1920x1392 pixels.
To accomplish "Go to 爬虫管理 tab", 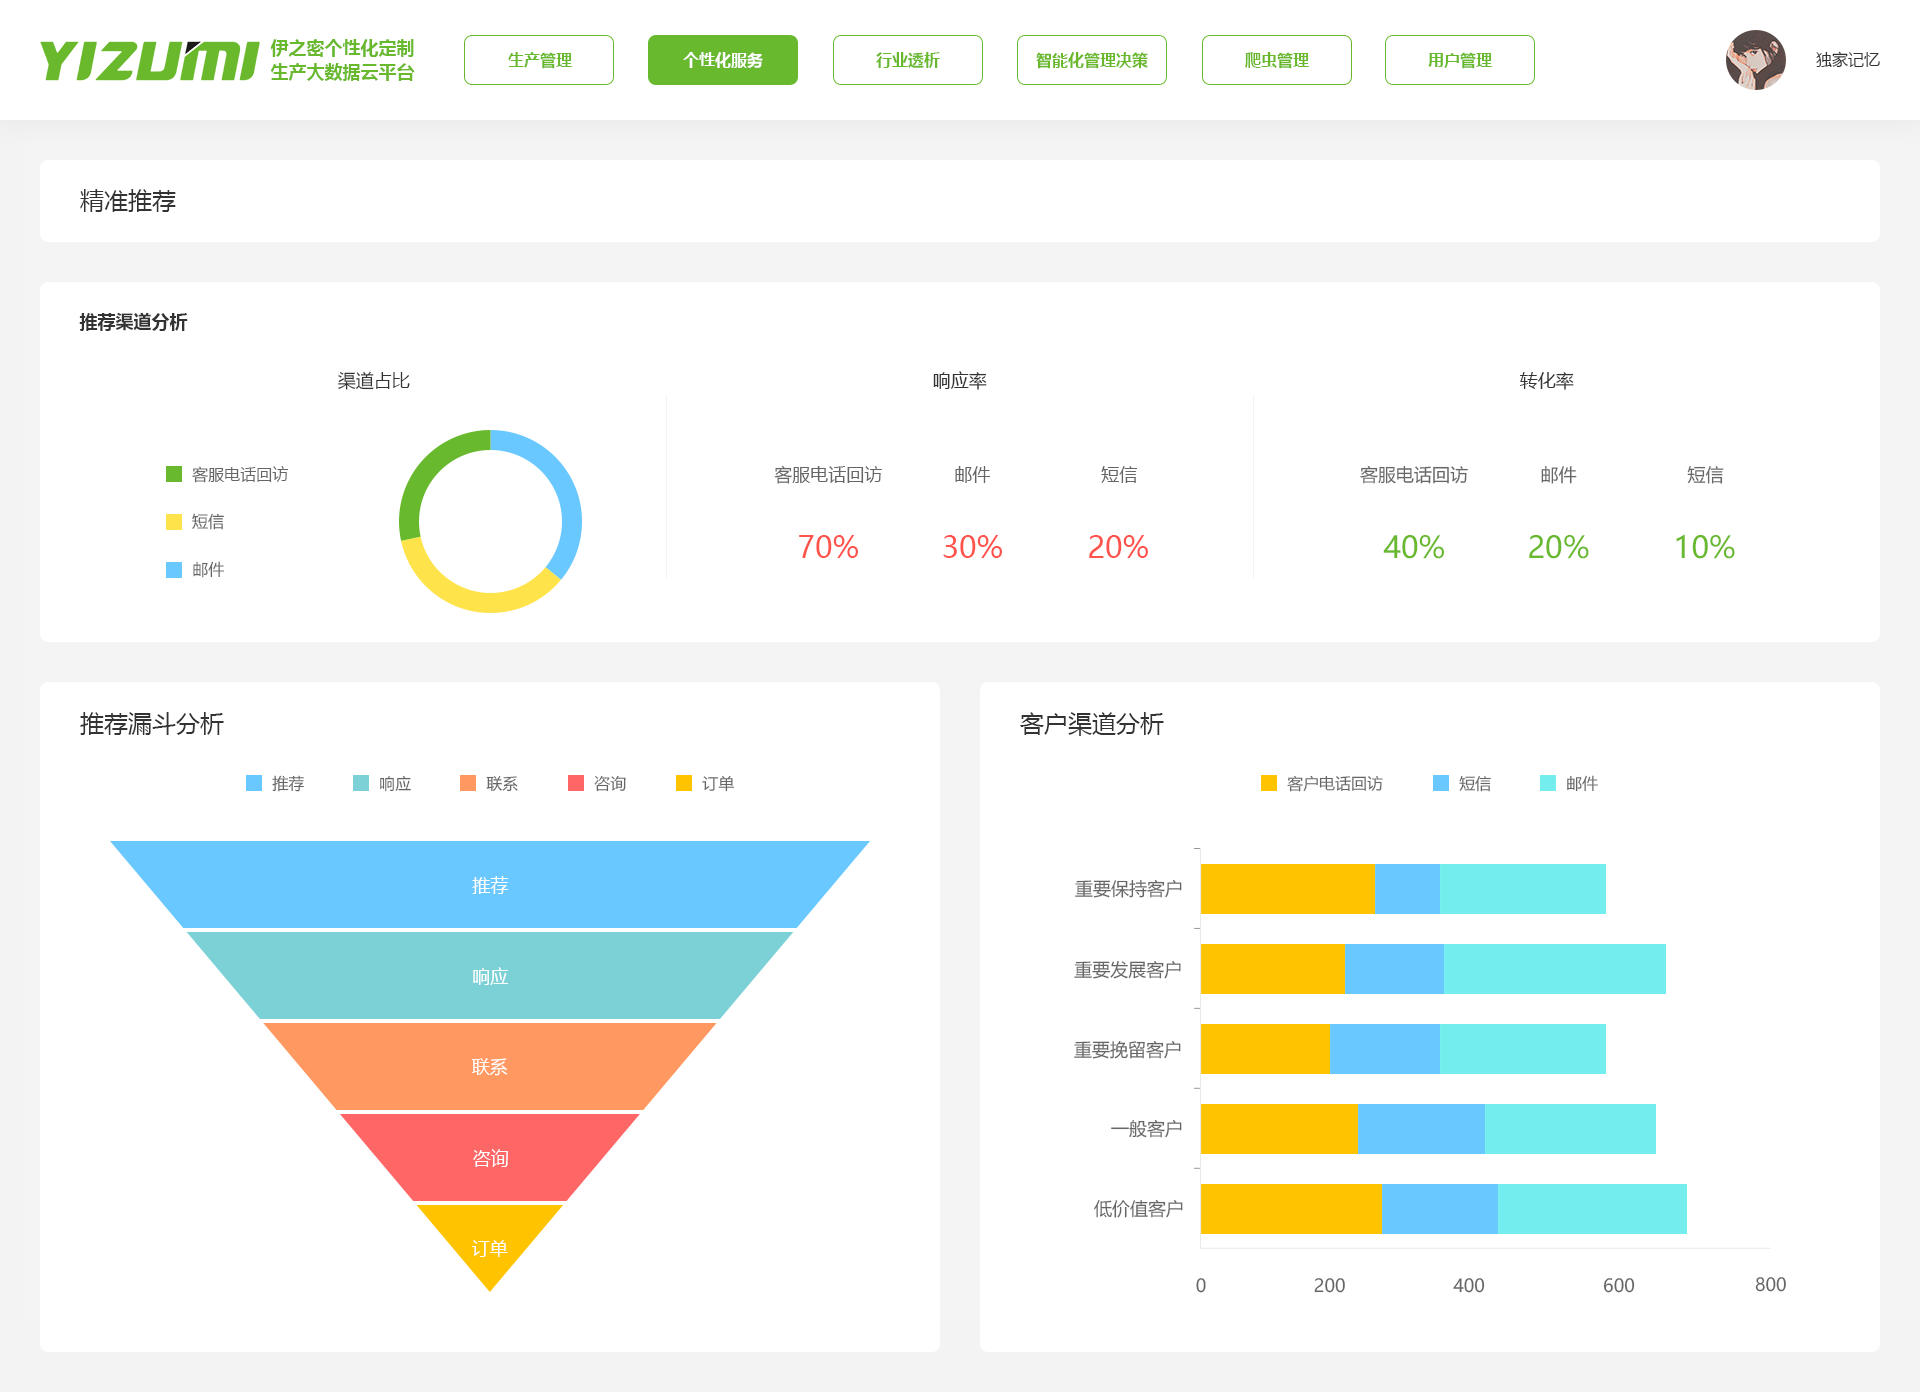I will pyautogui.click(x=1277, y=60).
